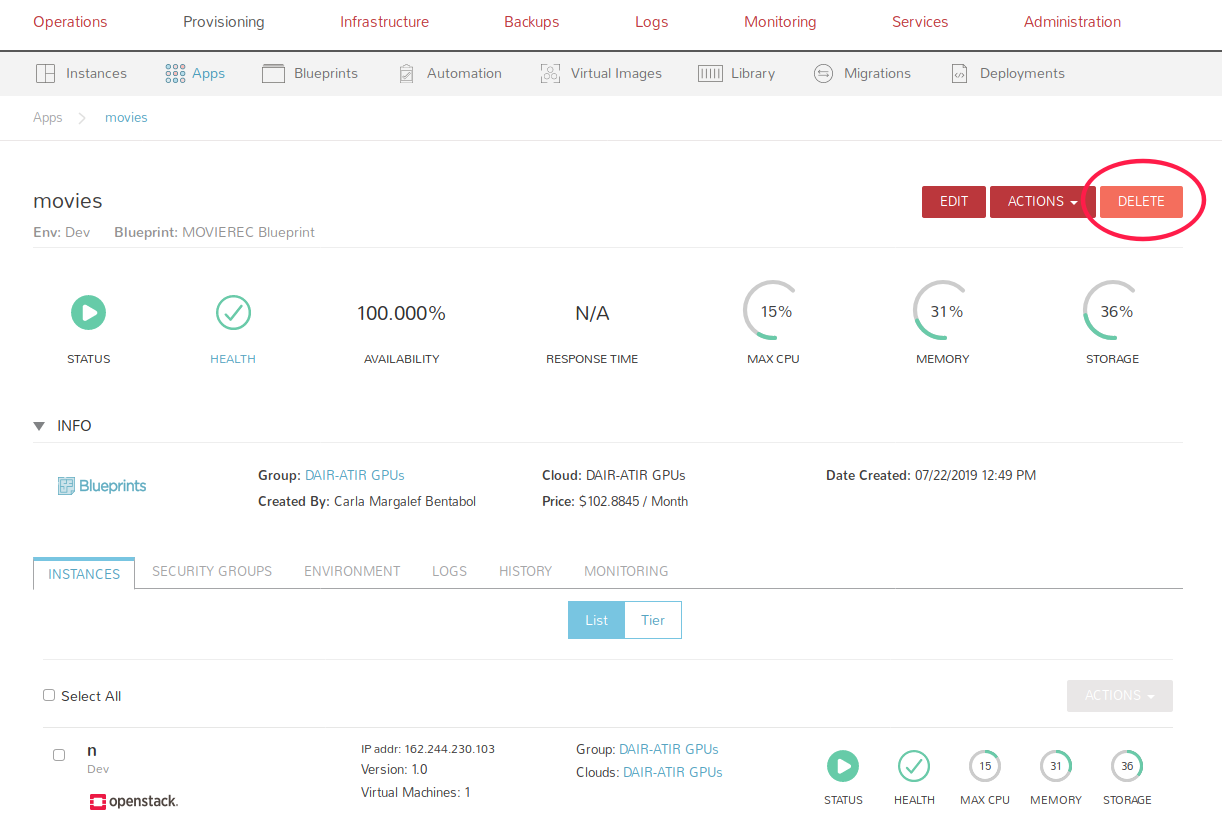
Task: Open the Provisioning top menu
Action: pos(223,22)
